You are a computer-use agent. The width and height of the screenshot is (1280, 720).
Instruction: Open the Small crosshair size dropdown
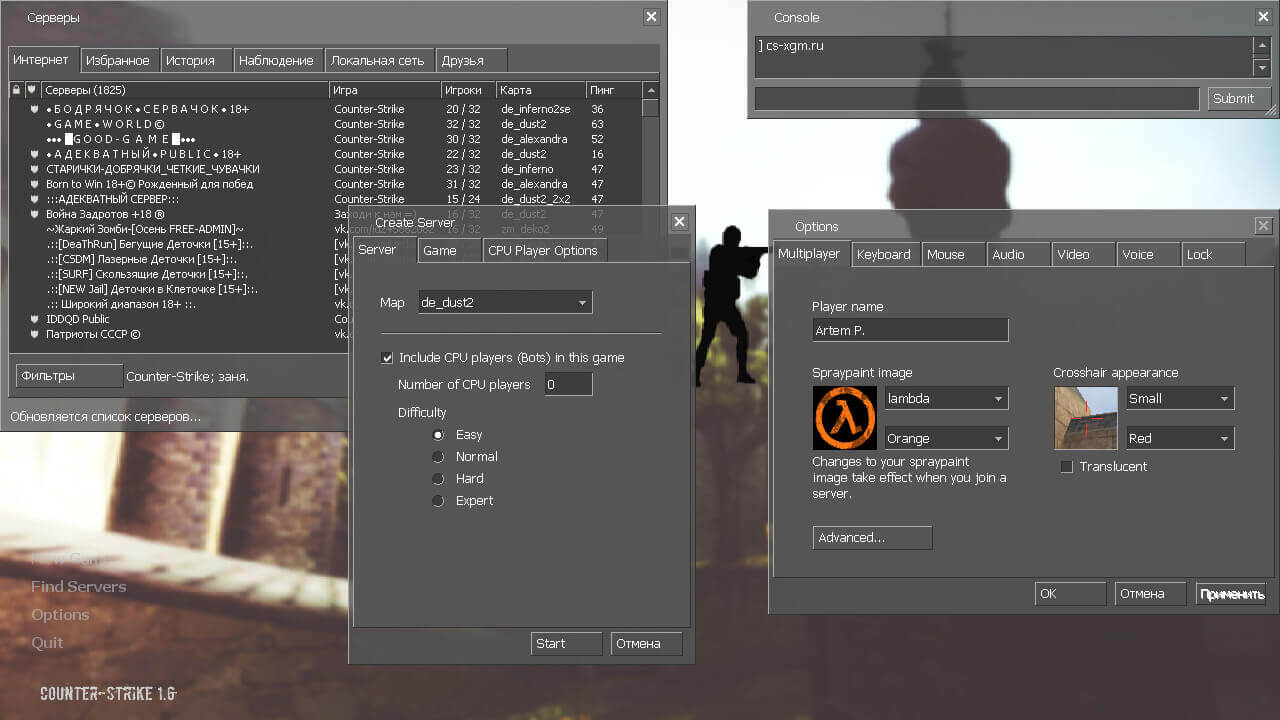(1180, 398)
